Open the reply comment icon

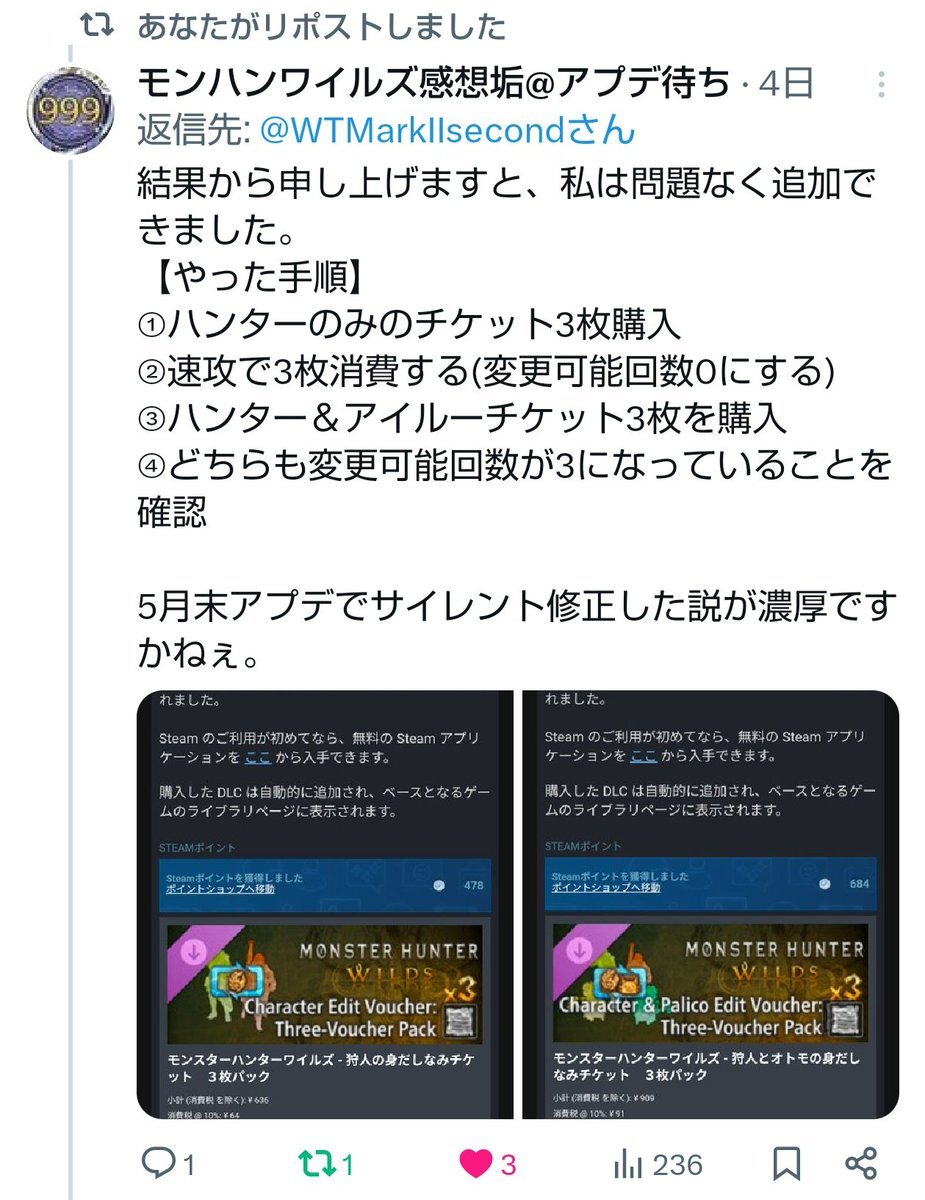point(158,1163)
